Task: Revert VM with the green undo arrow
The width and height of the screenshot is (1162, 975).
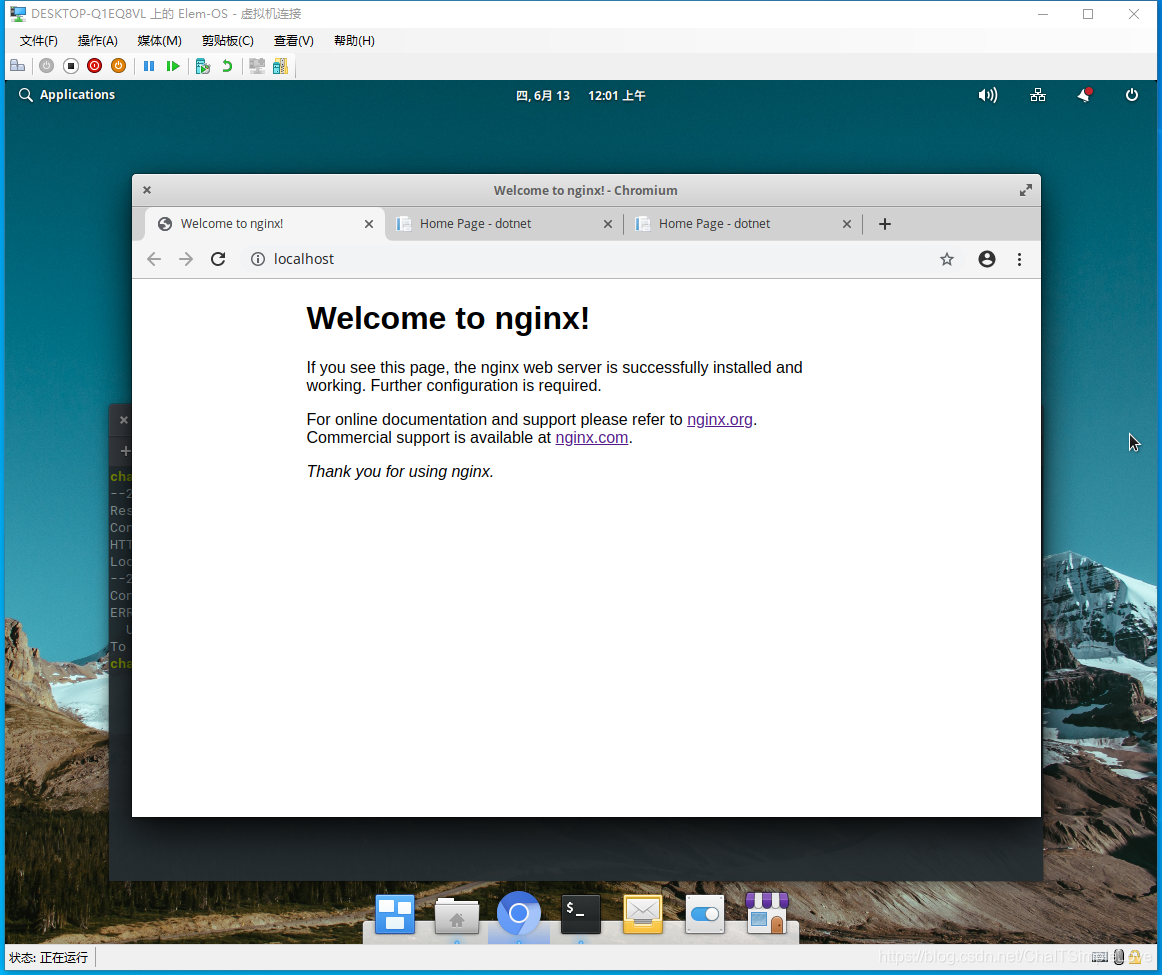Action: coord(227,66)
